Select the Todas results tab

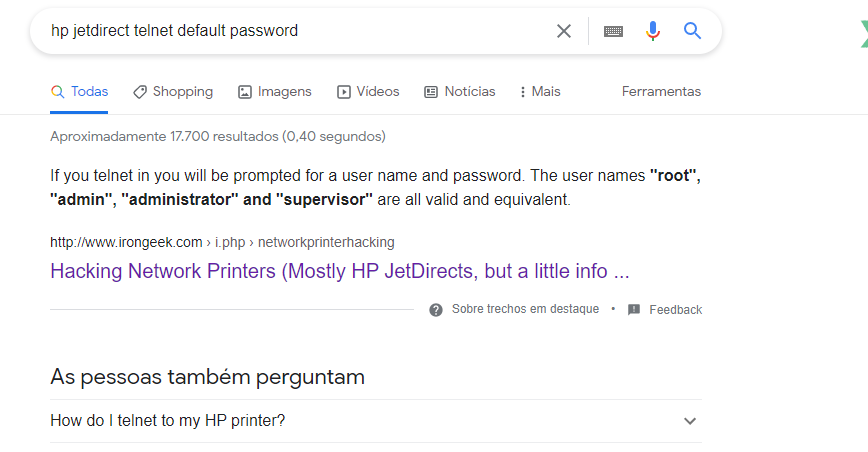click(x=80, y=92)
